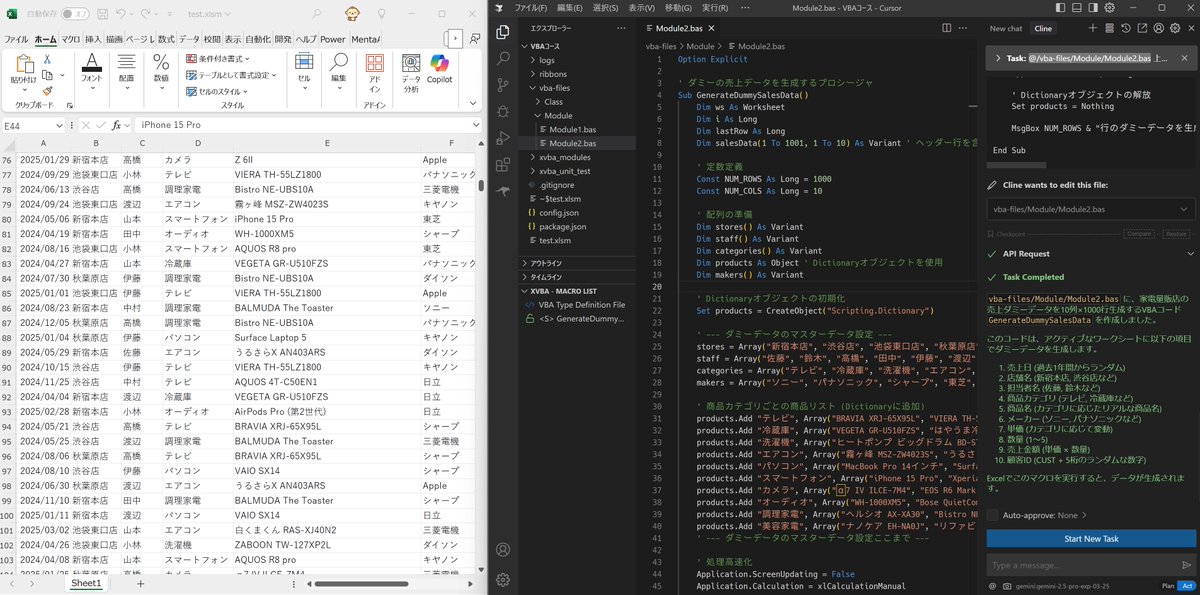The height and width of the screenshot is (595, 1200).
Task: Click the Format Painter brush icon
Action: click(x=47, y=90)
